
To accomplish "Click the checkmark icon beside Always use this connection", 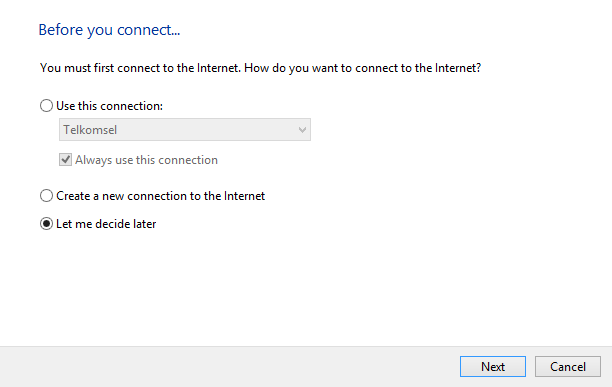I will (66, 160).
